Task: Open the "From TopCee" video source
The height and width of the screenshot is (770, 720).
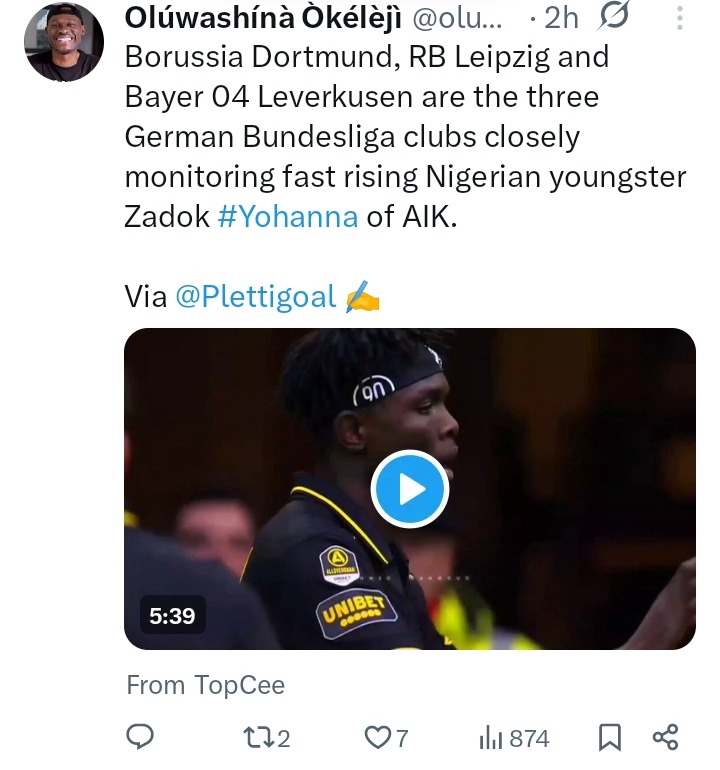Action: pyautogui.click(x=205, y=685)
